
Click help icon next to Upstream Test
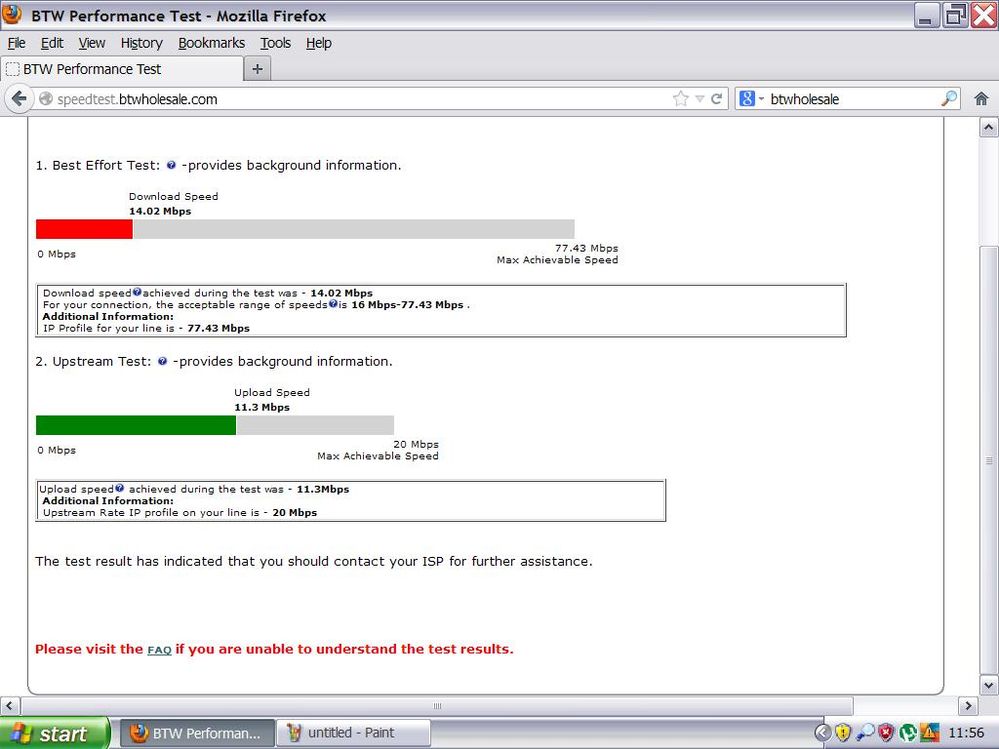(162, 361)
